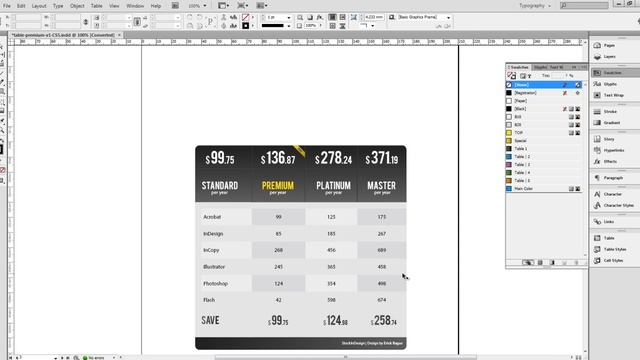Switch to the Glyphs tab in floating panel
Screen dimensions: 640x360
click(x=540, y=67)
